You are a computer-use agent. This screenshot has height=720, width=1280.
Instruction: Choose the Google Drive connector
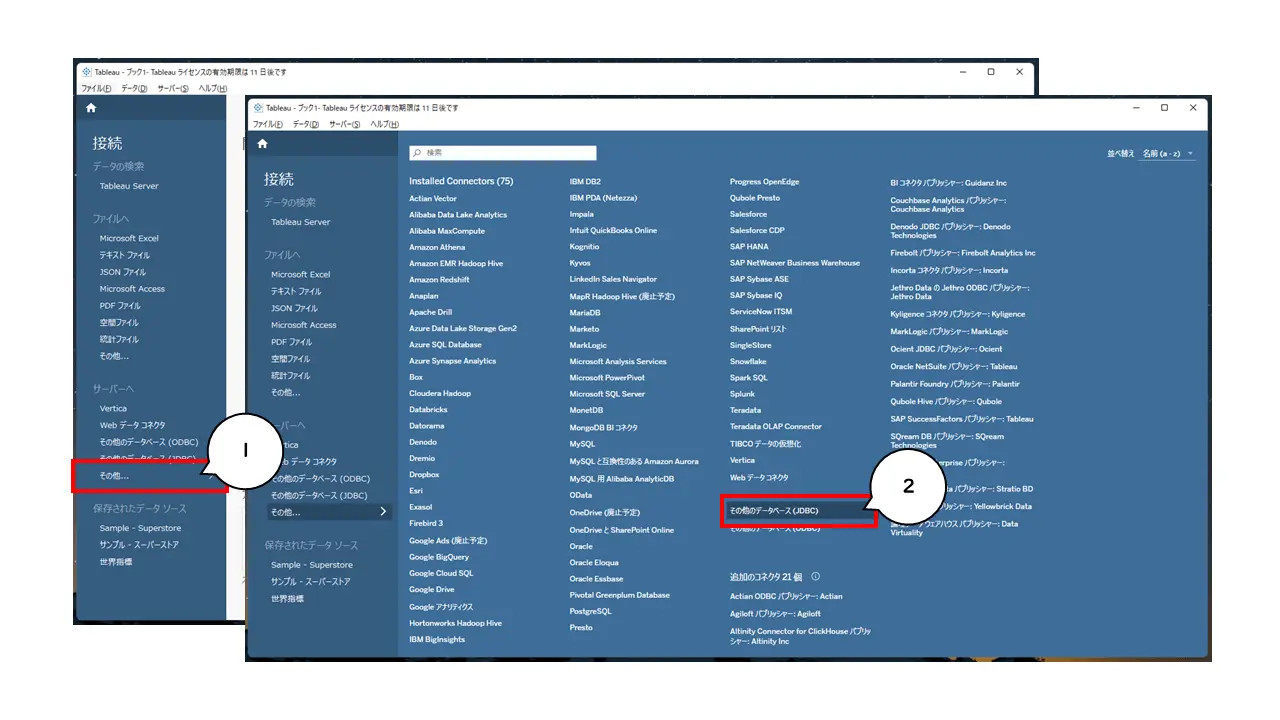coord(432,590)
